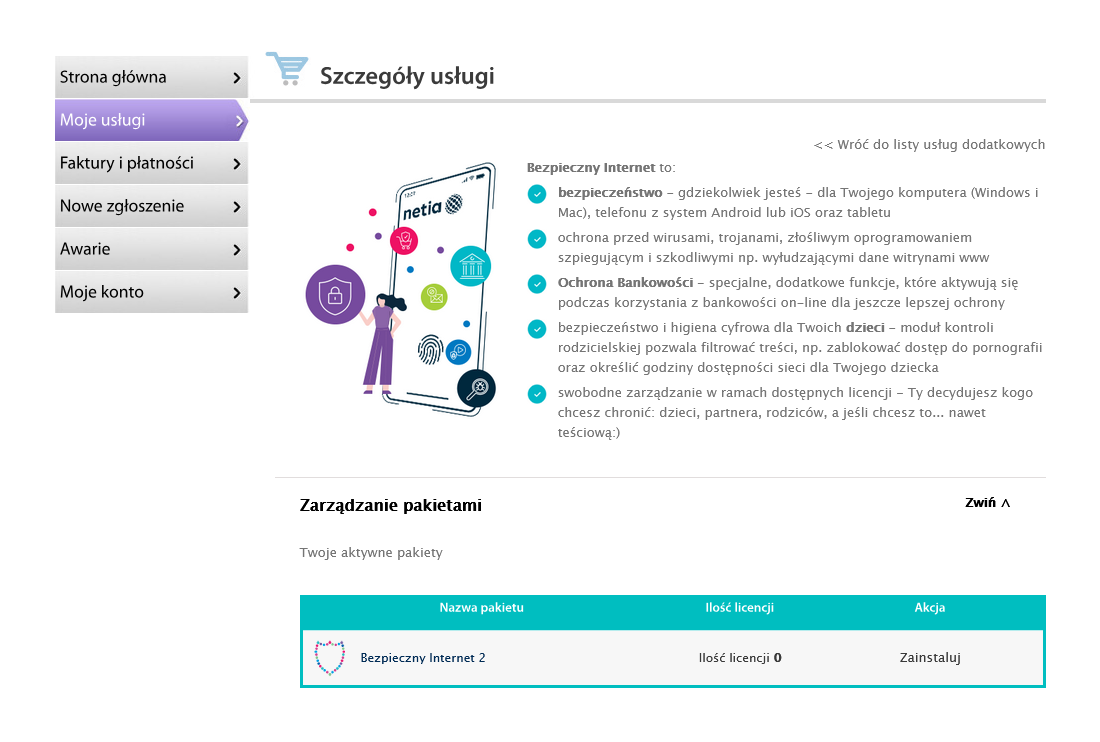Click Zainstaluj for Bezpieczny Internet 2
The image size is (1100, 742).
930,658
